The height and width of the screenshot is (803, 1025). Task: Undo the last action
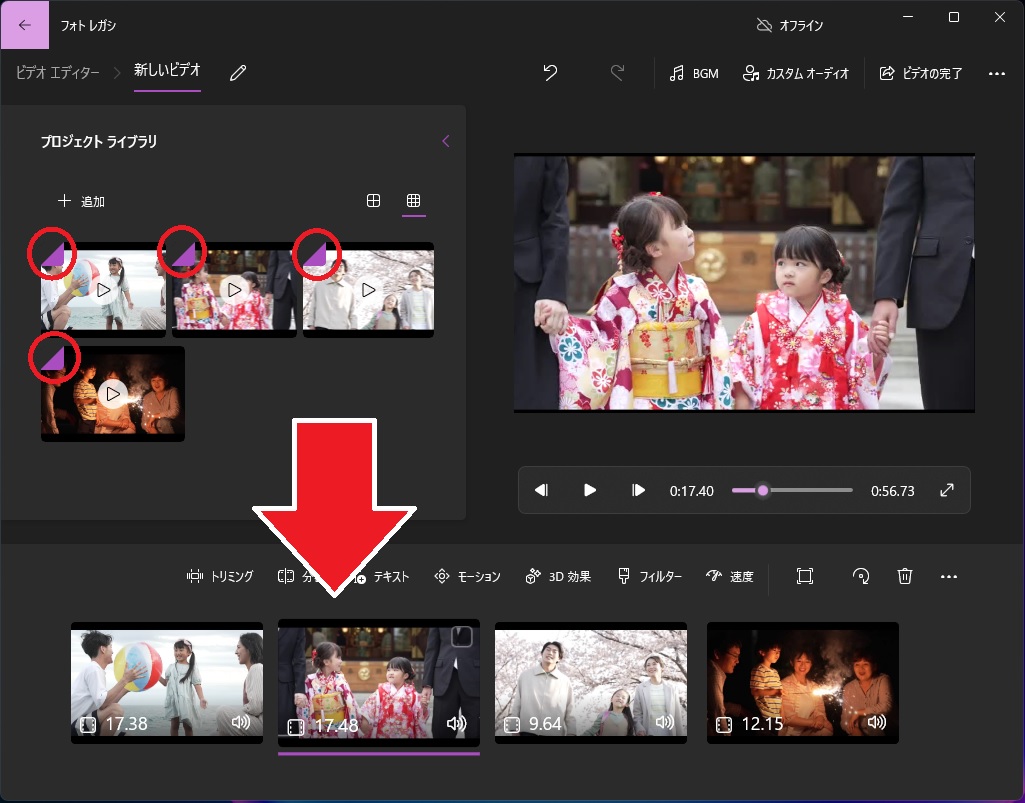click(550, 73)
